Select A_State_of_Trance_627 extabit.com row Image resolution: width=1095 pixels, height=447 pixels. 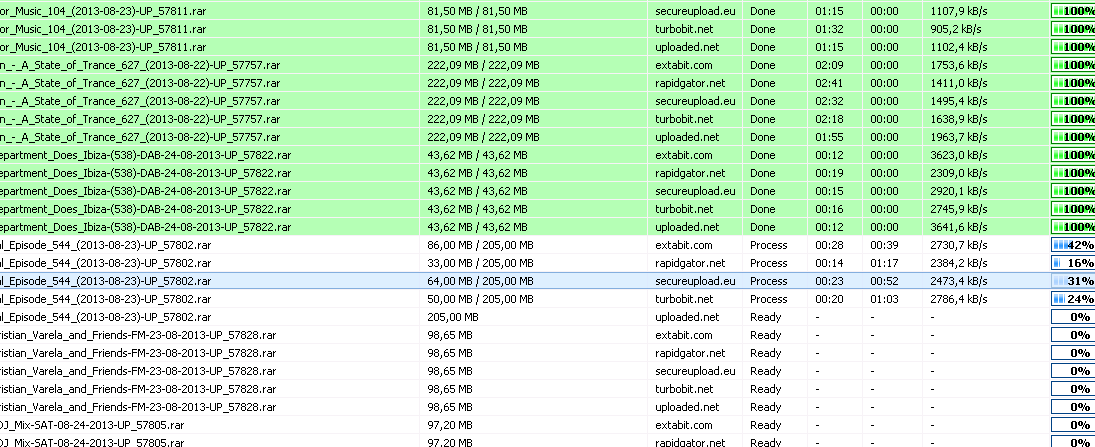[x=548, y=65]
